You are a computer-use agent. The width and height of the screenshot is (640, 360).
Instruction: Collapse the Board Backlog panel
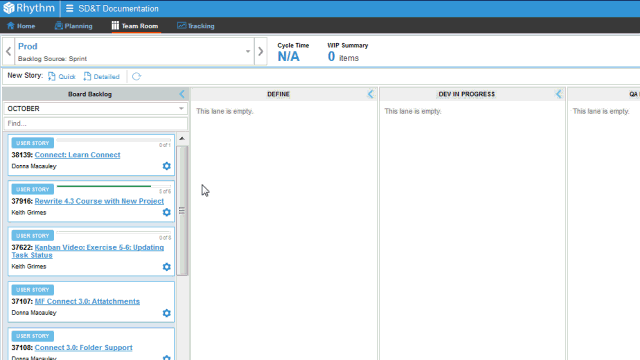pyautogui.click(x=182, y=94)
